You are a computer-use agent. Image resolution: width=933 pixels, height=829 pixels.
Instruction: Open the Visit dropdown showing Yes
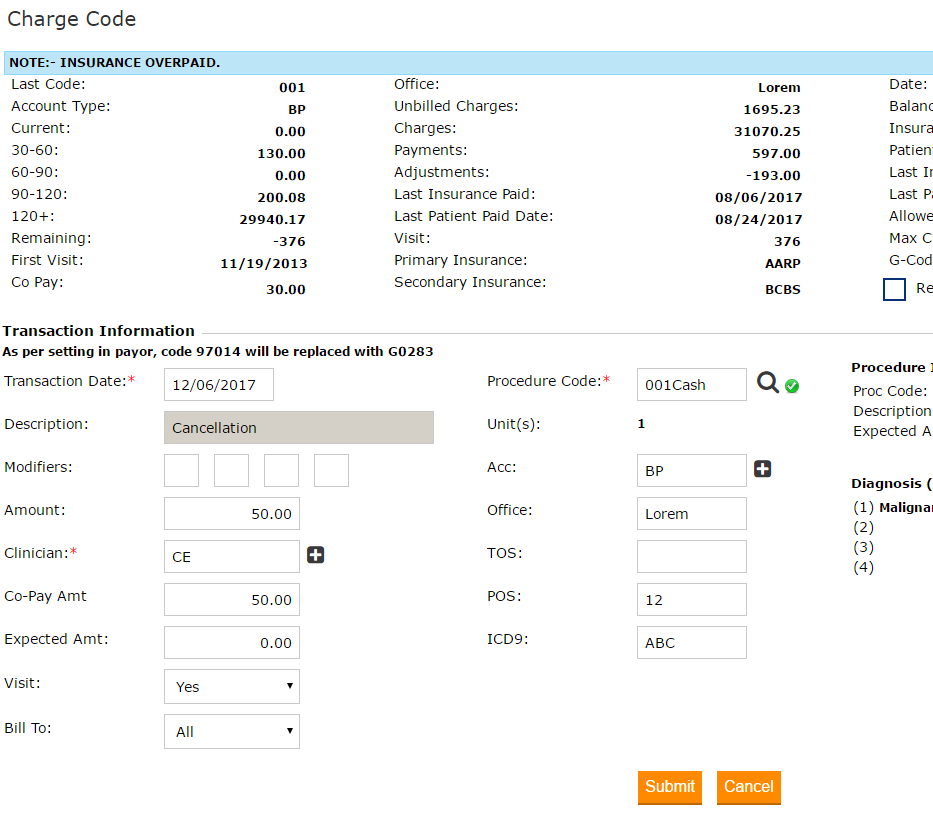(x=231, y=687)
